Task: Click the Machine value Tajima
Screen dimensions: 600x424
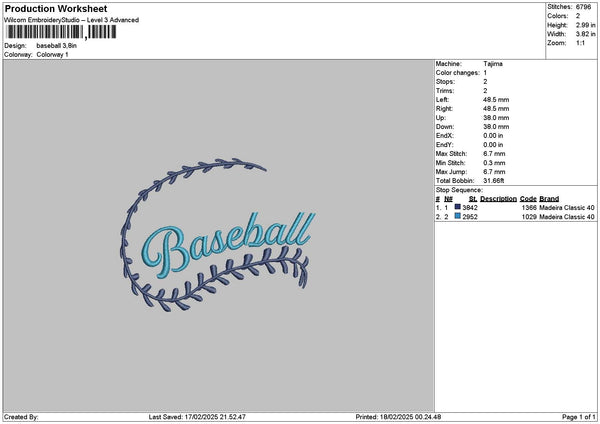Action: pyautogui.click(x=494, y=63)
